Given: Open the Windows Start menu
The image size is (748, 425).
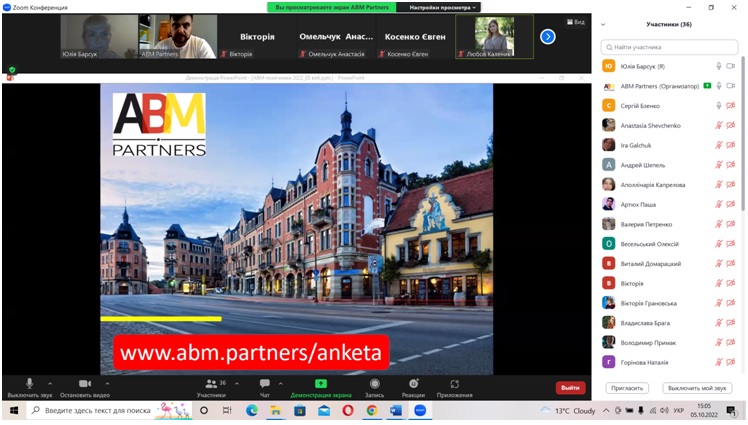Looking at the screenshot, I should pos(13,410).
